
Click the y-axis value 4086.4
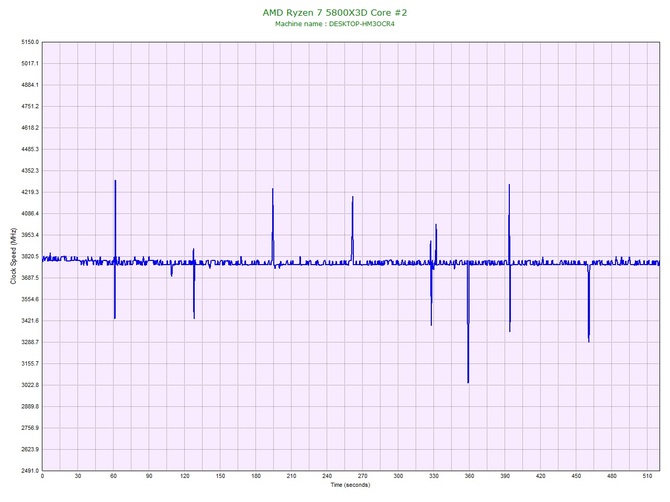pyautogui.click(x=30, y=213)
